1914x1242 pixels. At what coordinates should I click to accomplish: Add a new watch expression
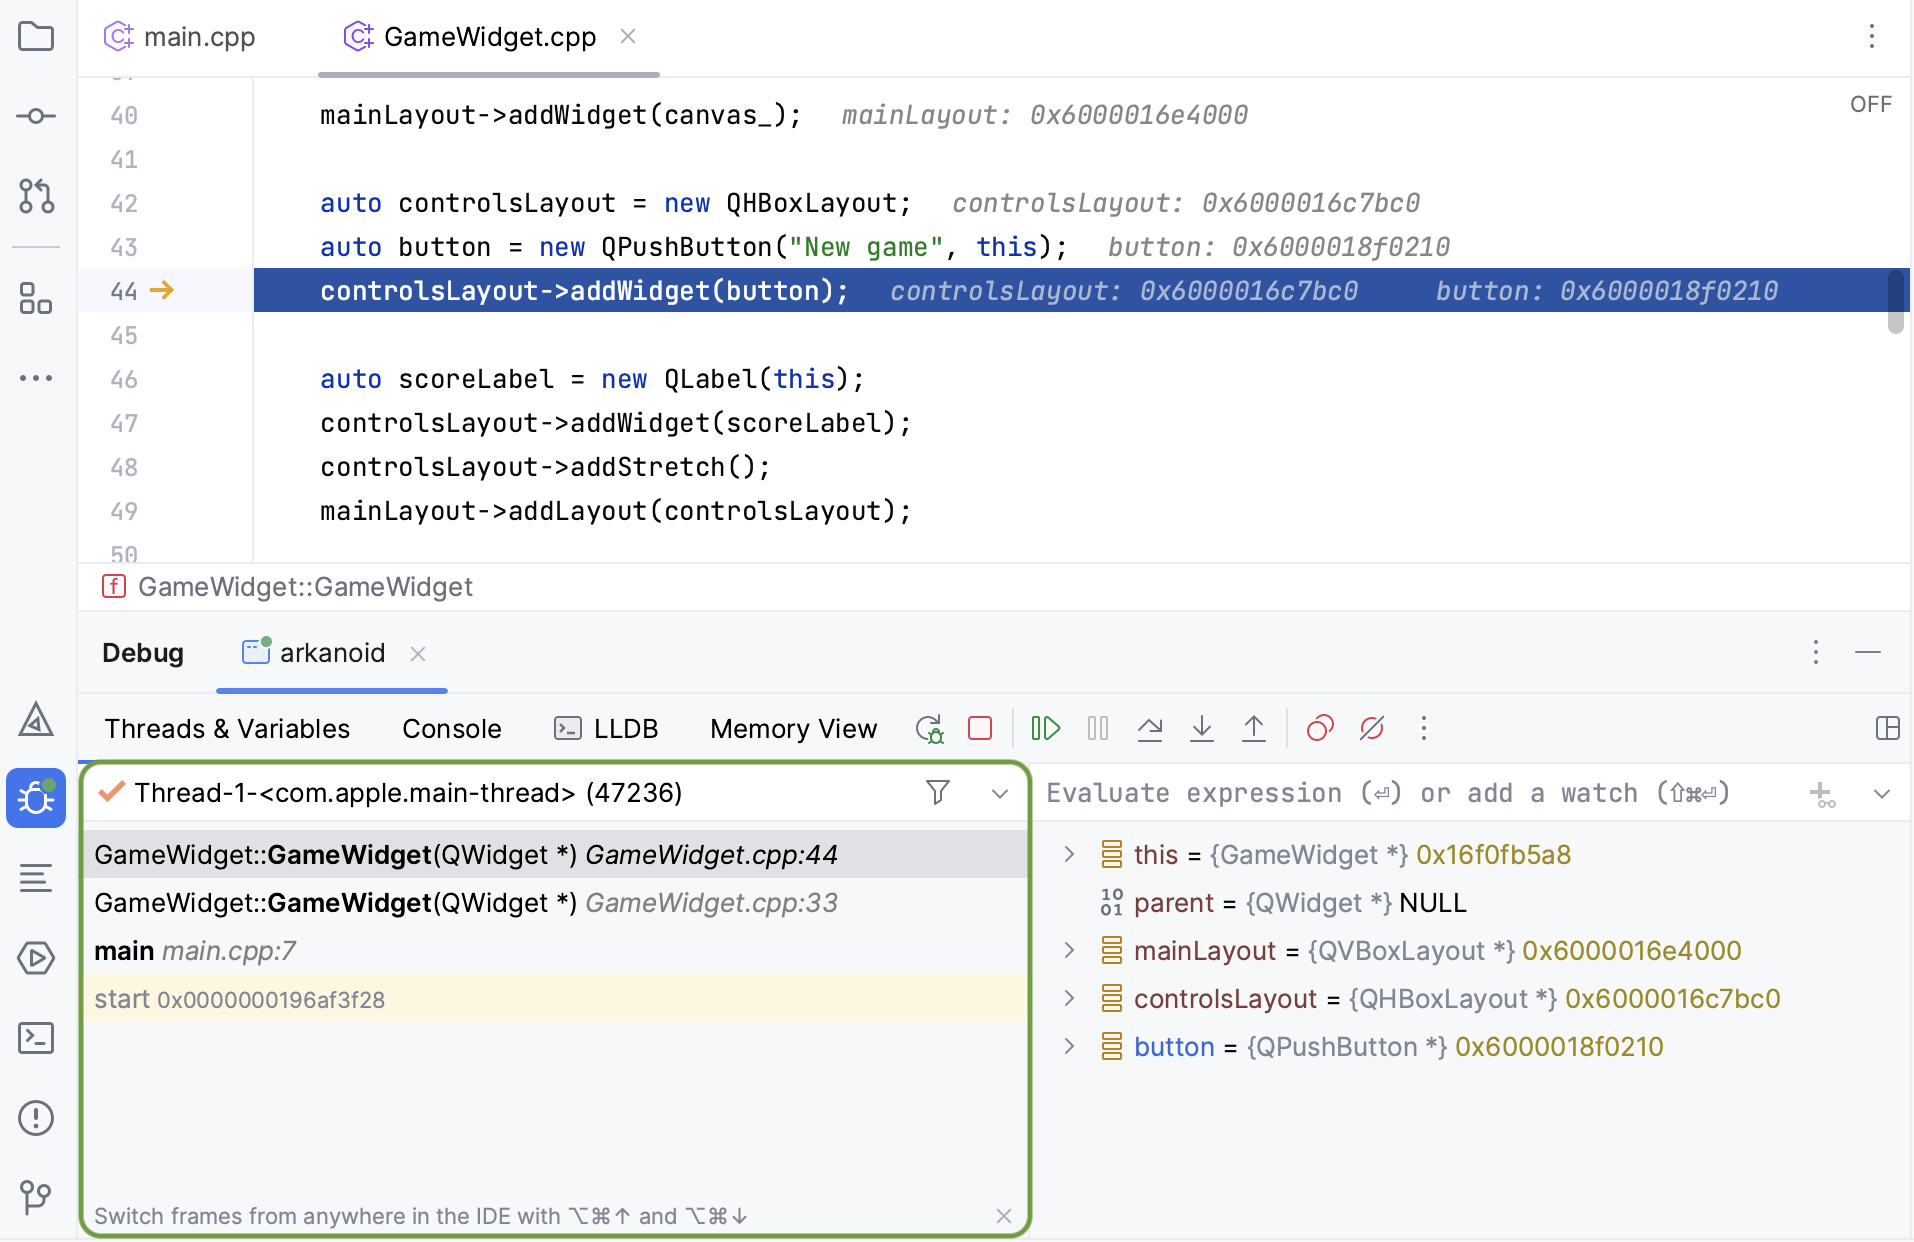point(1824,793)
